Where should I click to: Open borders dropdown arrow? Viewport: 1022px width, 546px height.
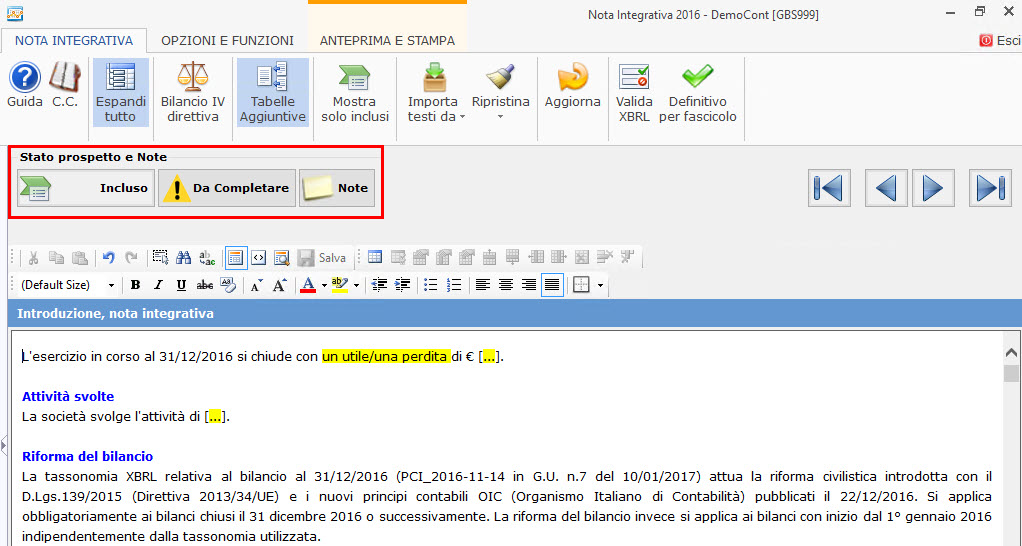pos(600,285)
